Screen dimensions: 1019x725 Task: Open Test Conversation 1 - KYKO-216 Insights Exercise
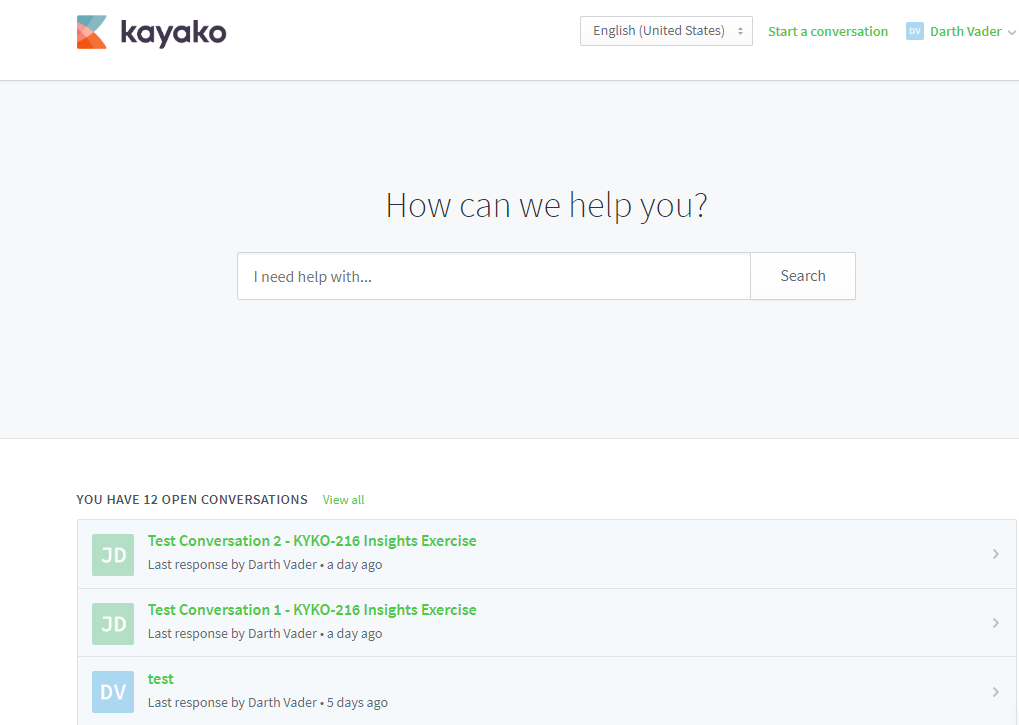[x=312, y=609]
